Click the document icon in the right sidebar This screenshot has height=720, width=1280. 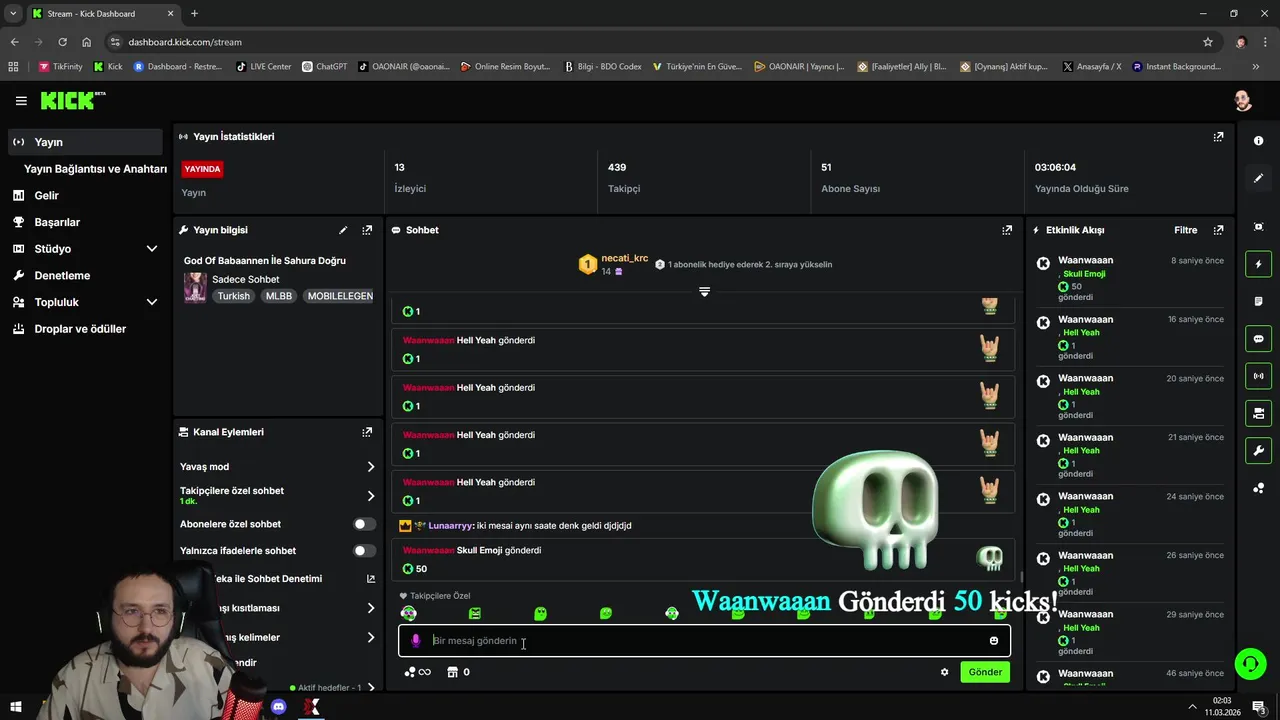[1258, 301]
